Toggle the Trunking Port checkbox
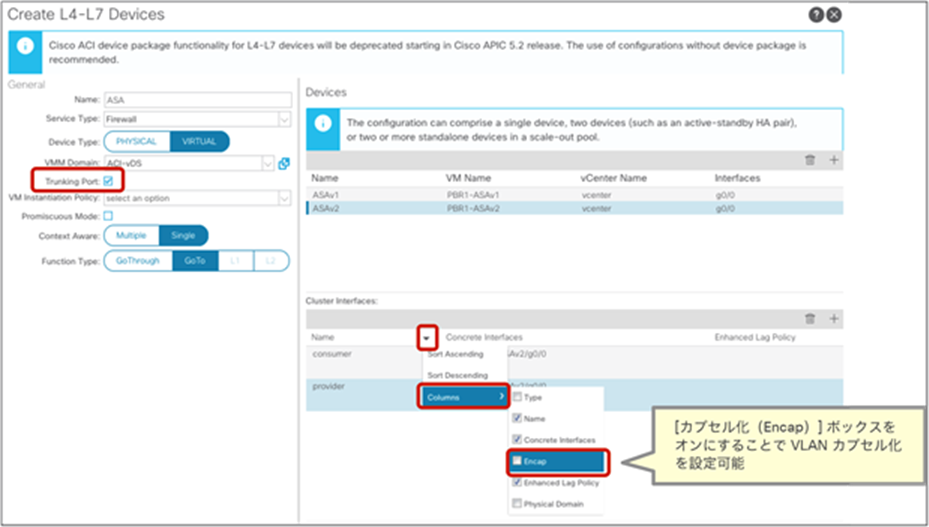The image size is (929, 527). [108, 181]
